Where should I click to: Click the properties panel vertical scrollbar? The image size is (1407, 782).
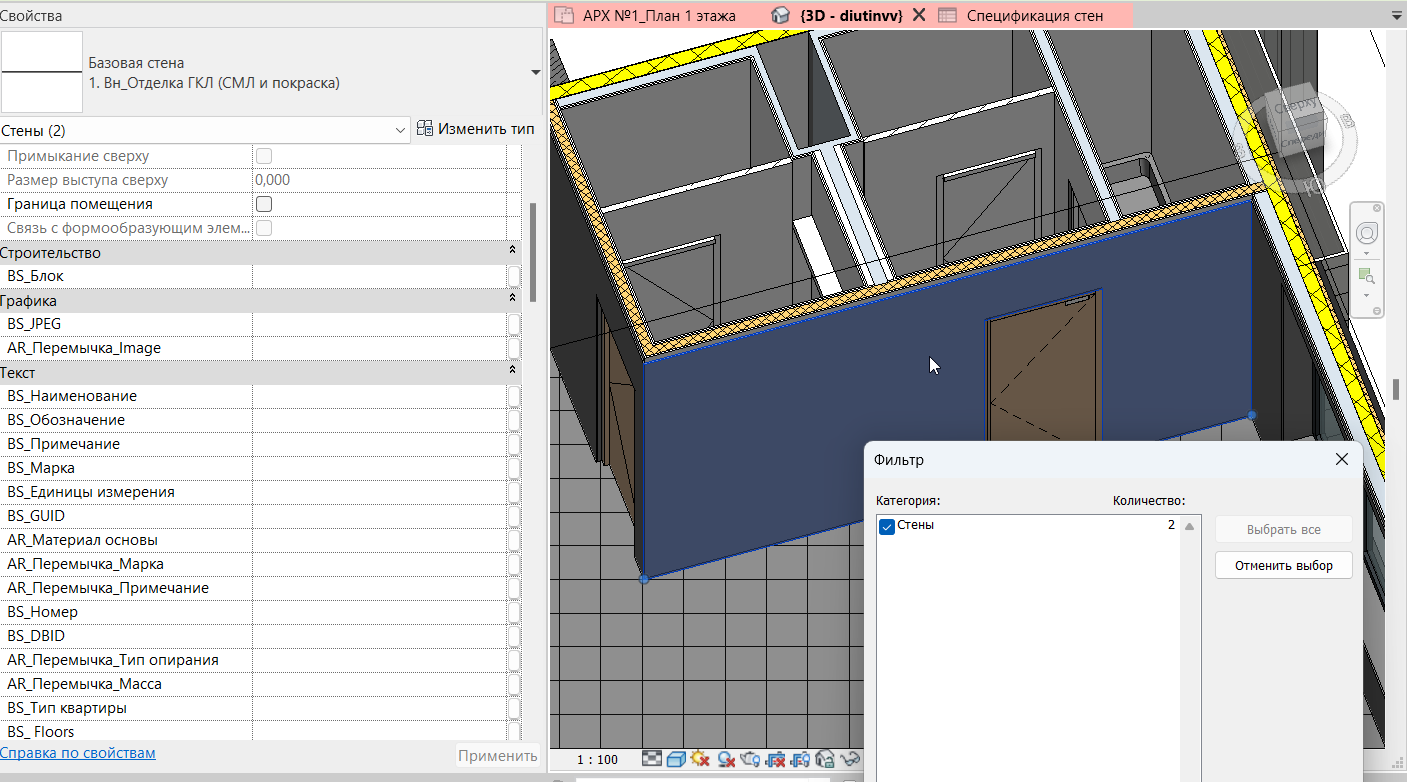pos(533,250)
